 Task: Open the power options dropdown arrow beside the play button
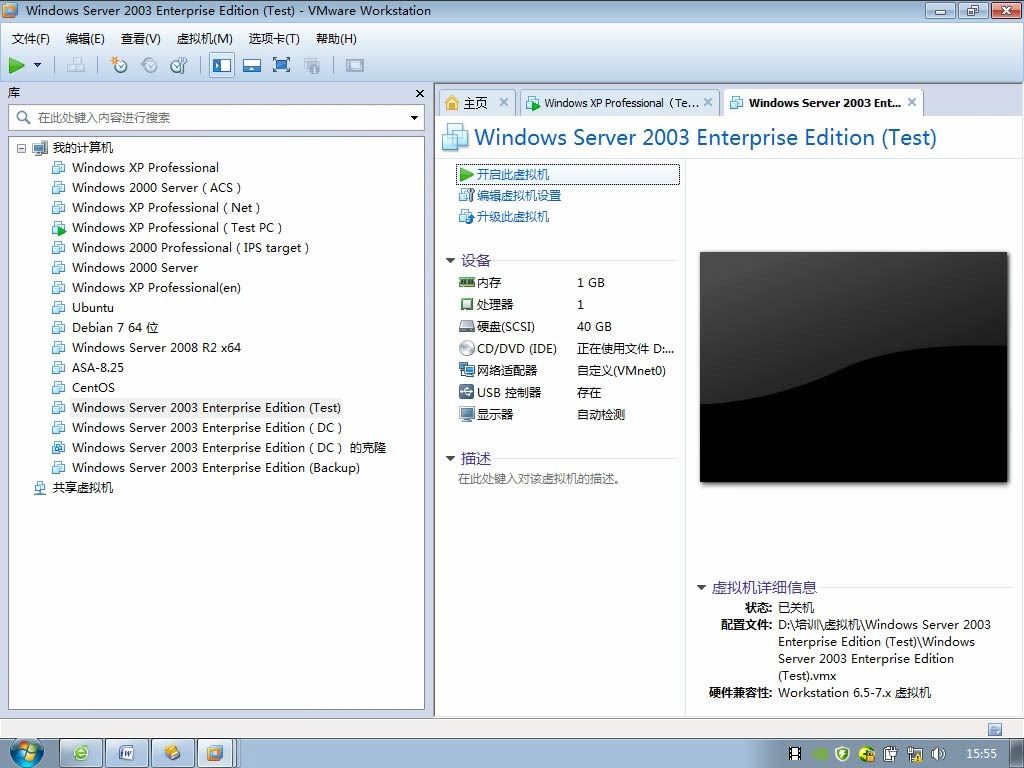point(37,65)
